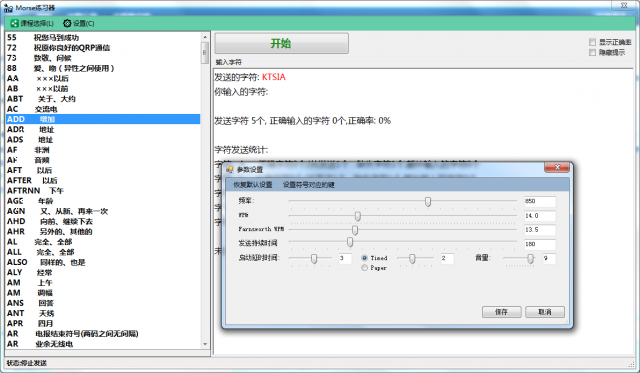Select the row 'AFTRNN 下午'
The image size is (640, 373).
[103, 191]
